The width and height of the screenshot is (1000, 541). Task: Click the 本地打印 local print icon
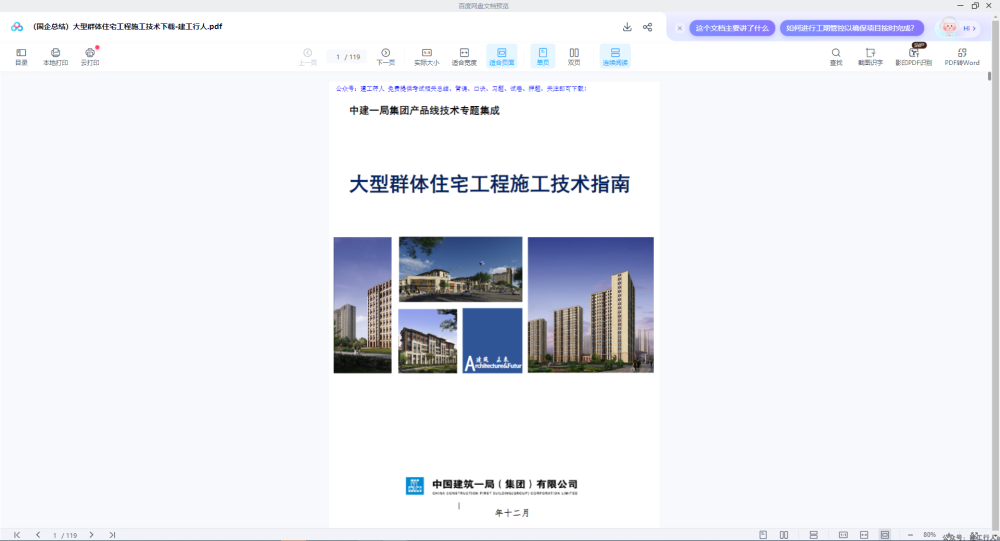(x=55, y=57)
